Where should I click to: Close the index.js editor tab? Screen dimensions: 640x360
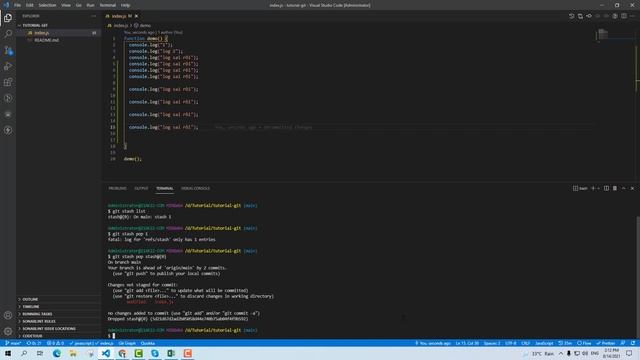(136, 16)
